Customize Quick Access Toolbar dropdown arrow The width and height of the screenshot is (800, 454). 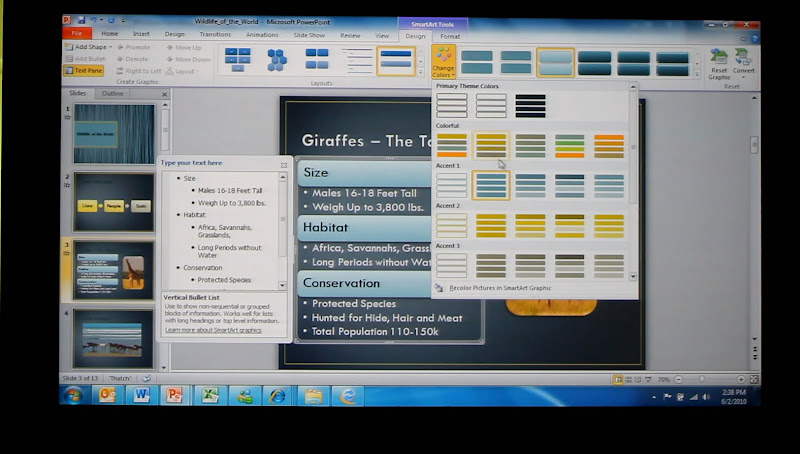[x=123, y=21]
